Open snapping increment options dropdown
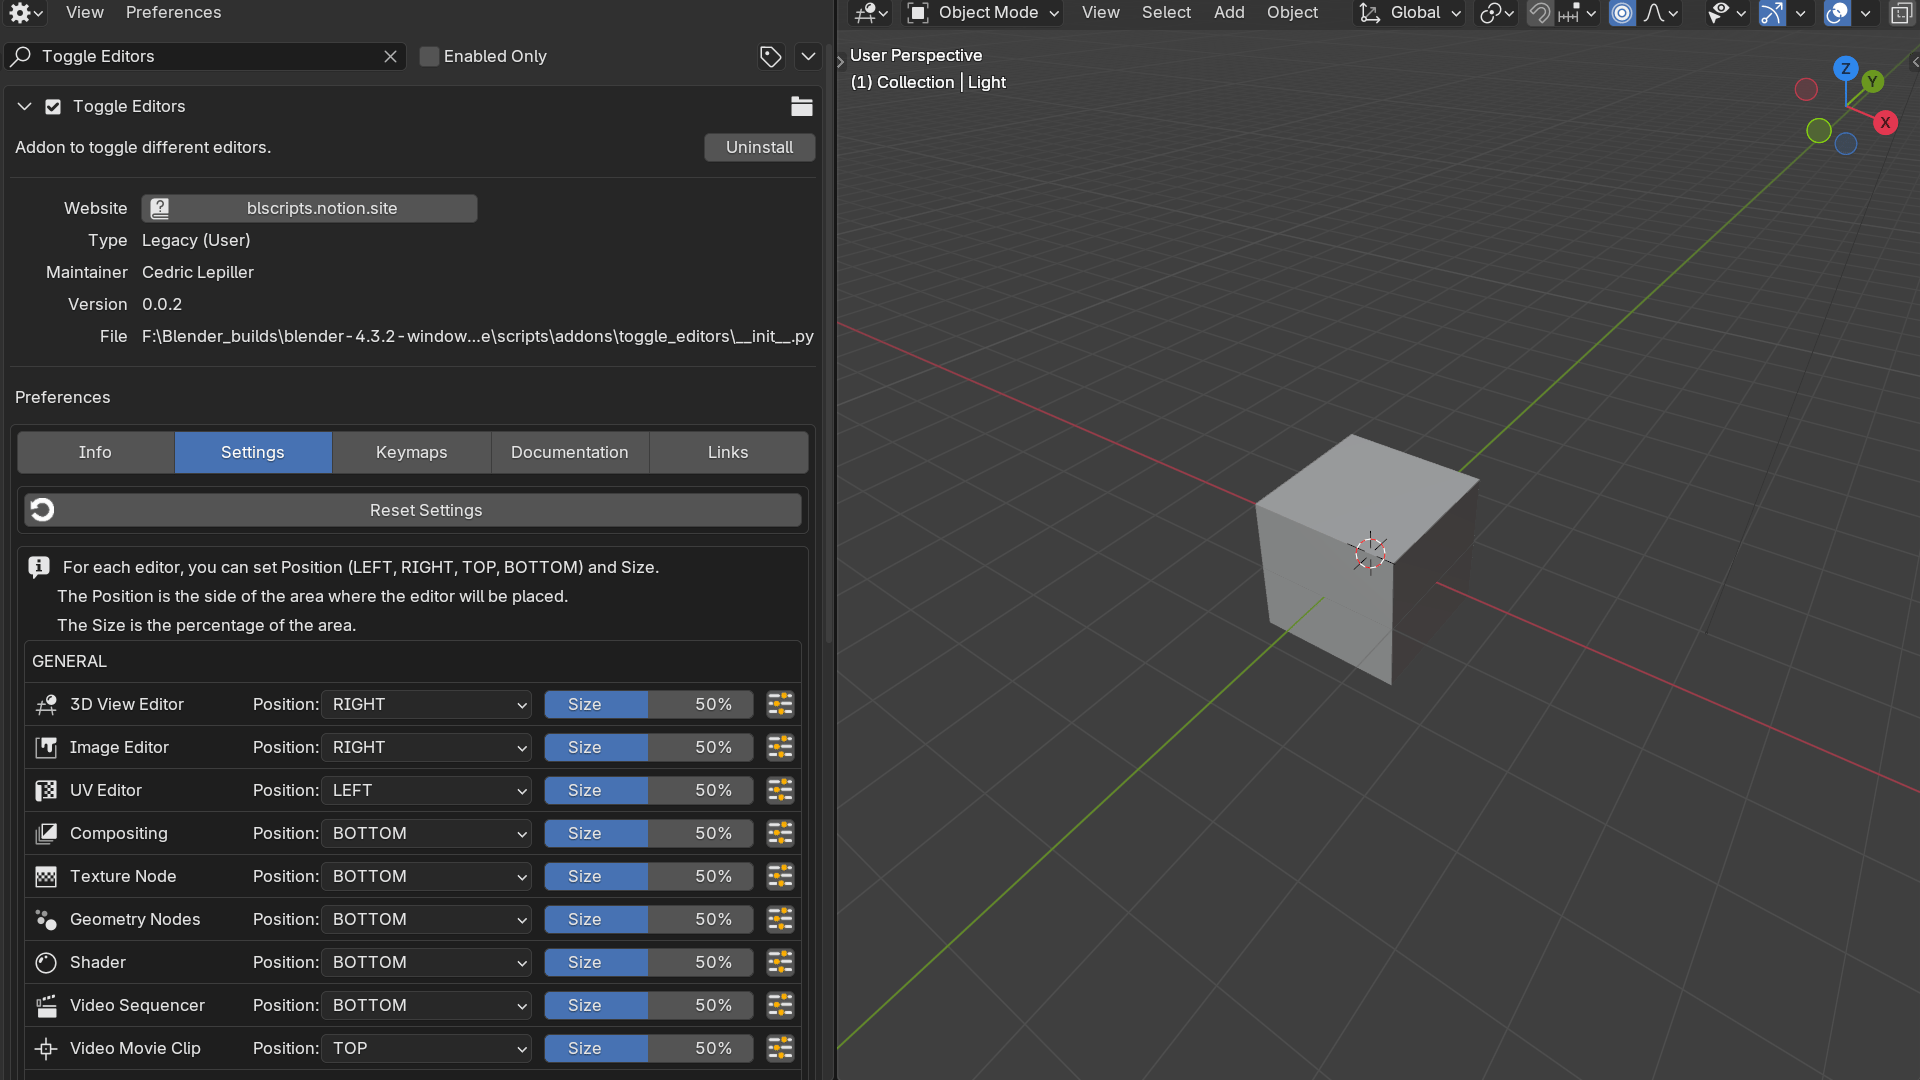Image resolution: width=1920 pixels, height=1080 pixels. 1579,13
